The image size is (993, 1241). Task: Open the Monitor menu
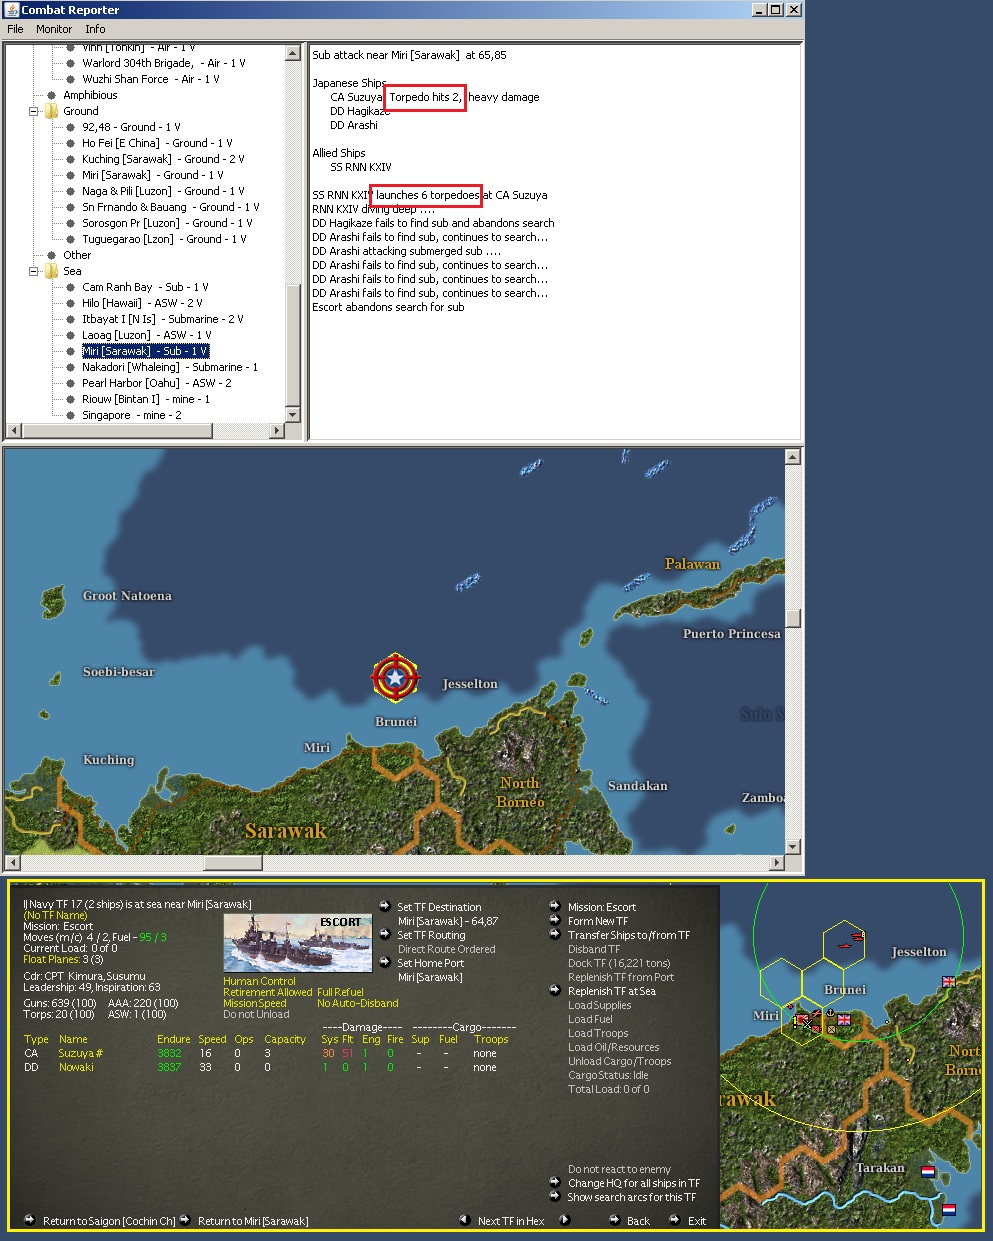point(54,29)
